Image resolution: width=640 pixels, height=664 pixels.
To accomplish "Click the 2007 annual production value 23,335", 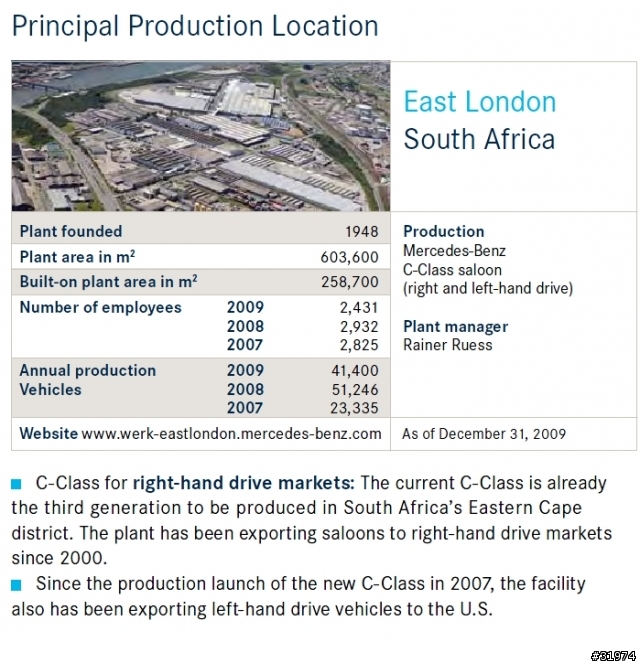I will 354,408.
